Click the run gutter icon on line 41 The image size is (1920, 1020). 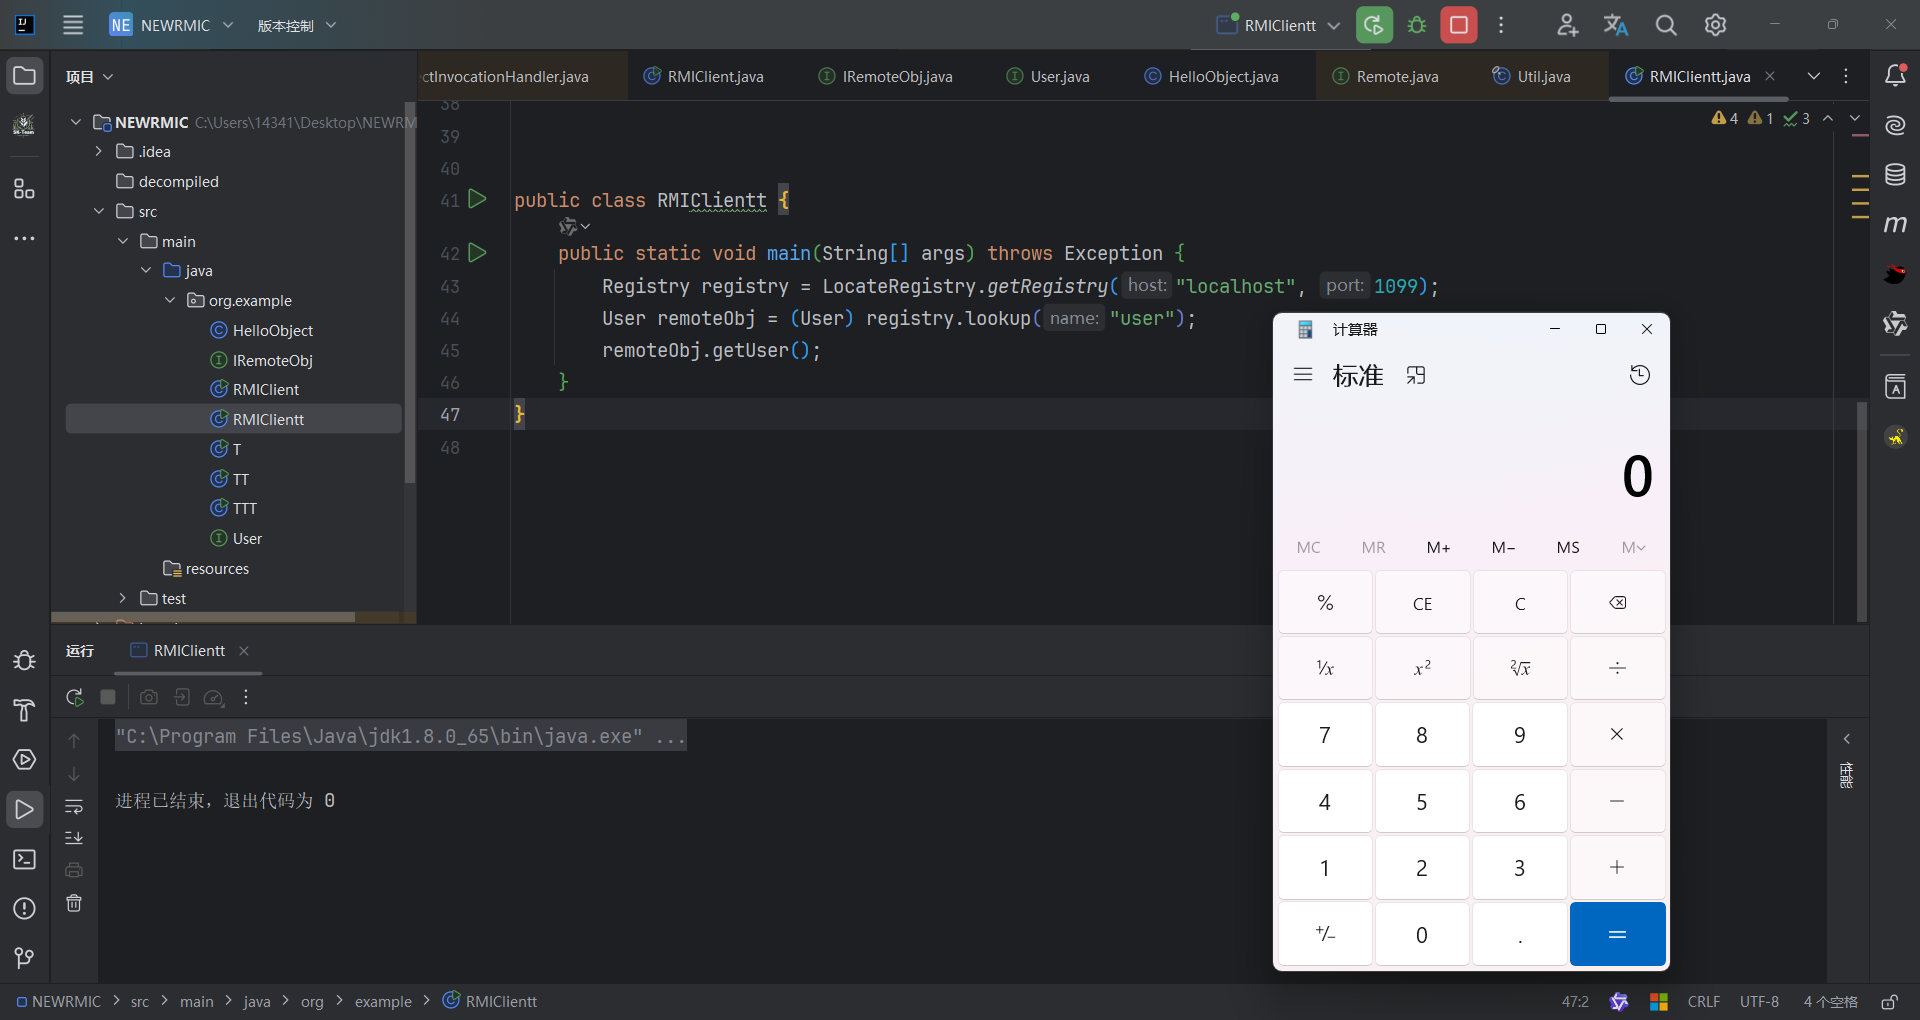pos(478,199)
